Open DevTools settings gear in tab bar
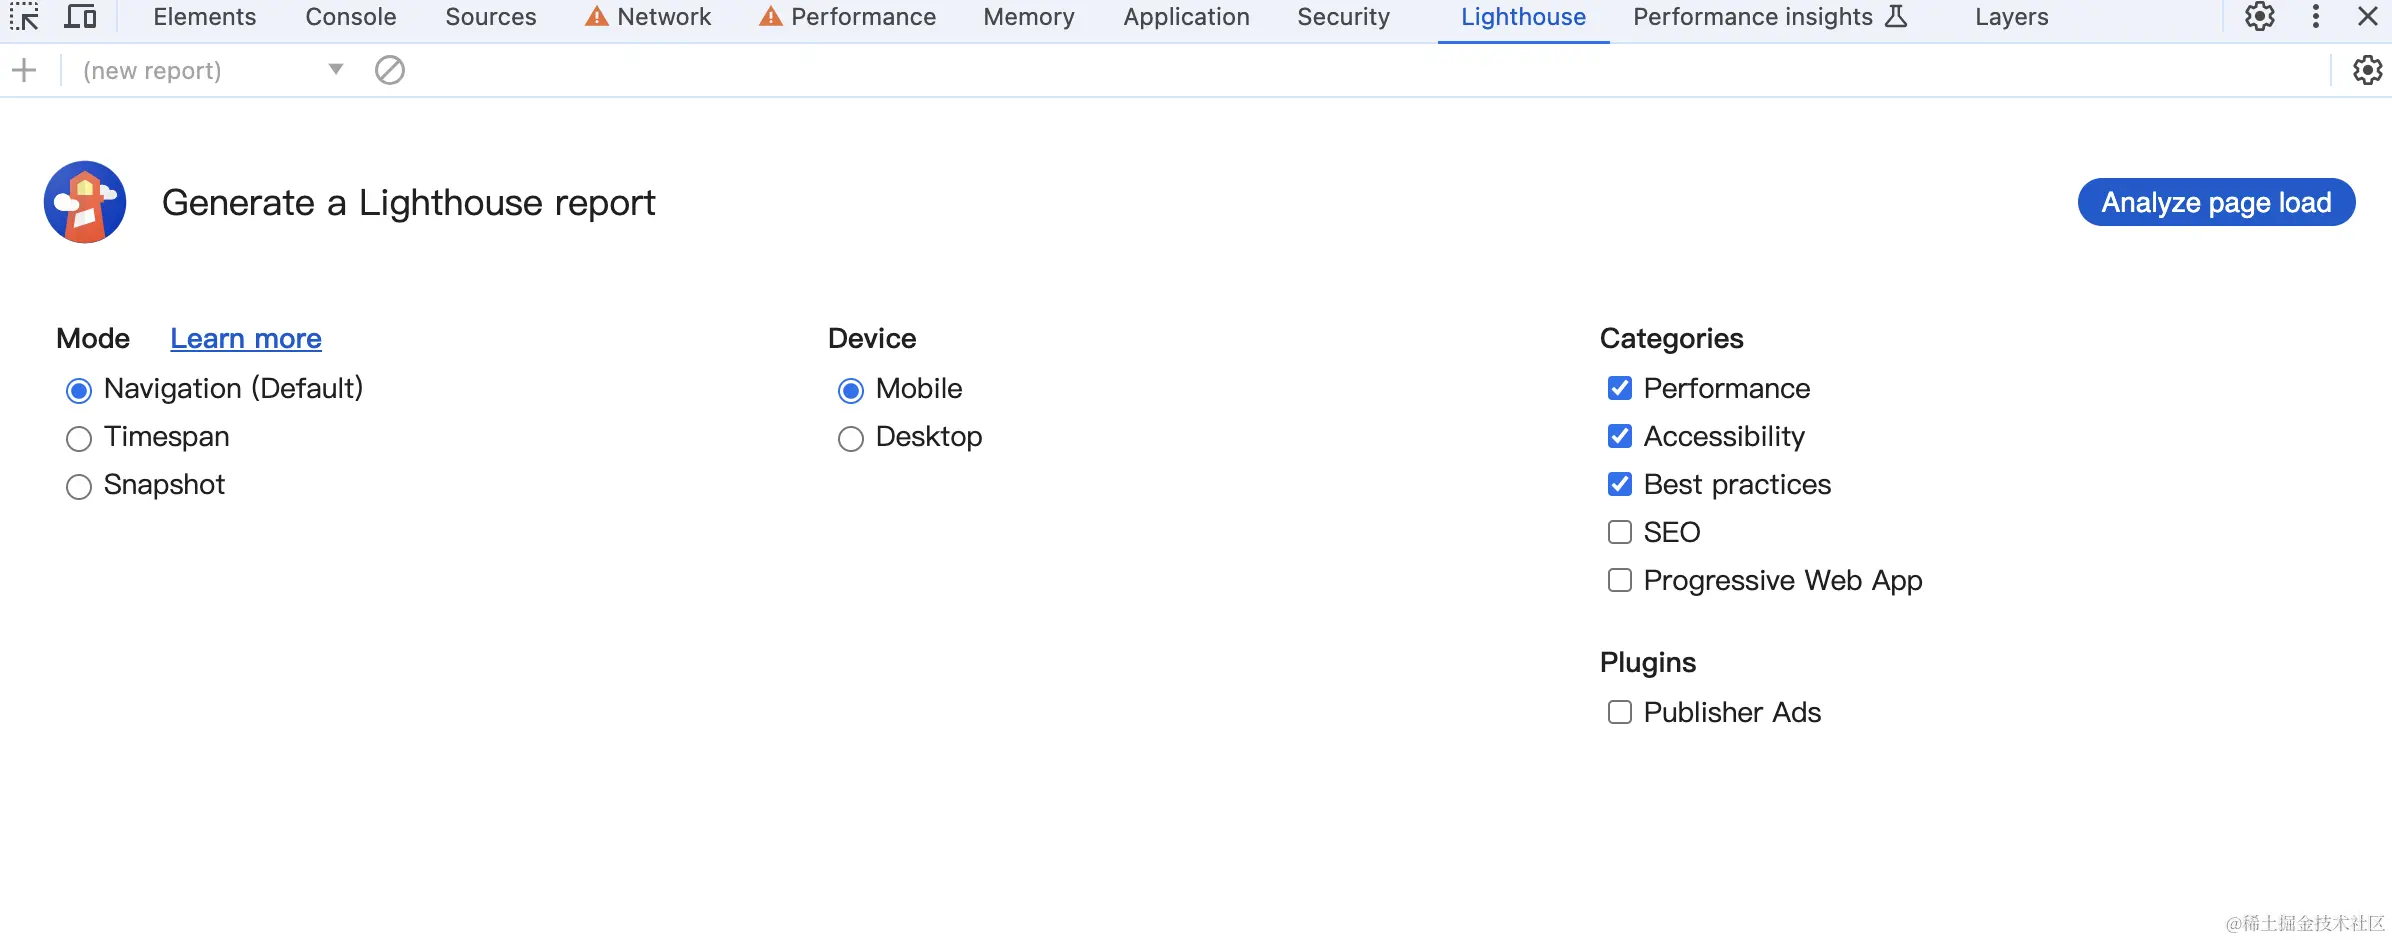The image size is (2392, 940). [x=2260, y=17]
